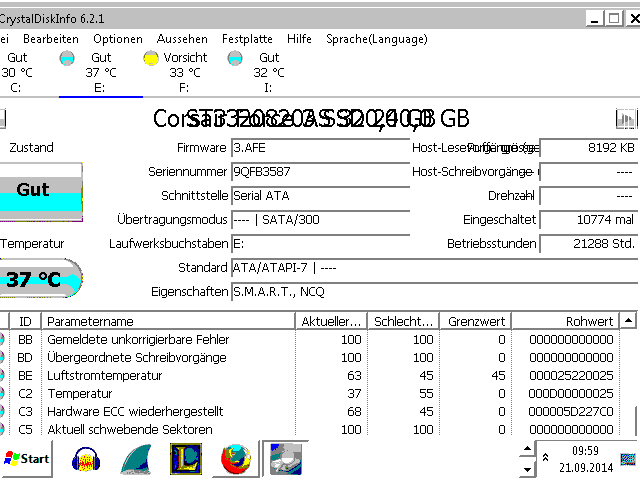The height and width of the screenshot is (480, 640).
Task: Select row Hardware ECC wiederhergestellt
Action: point(309,411)
